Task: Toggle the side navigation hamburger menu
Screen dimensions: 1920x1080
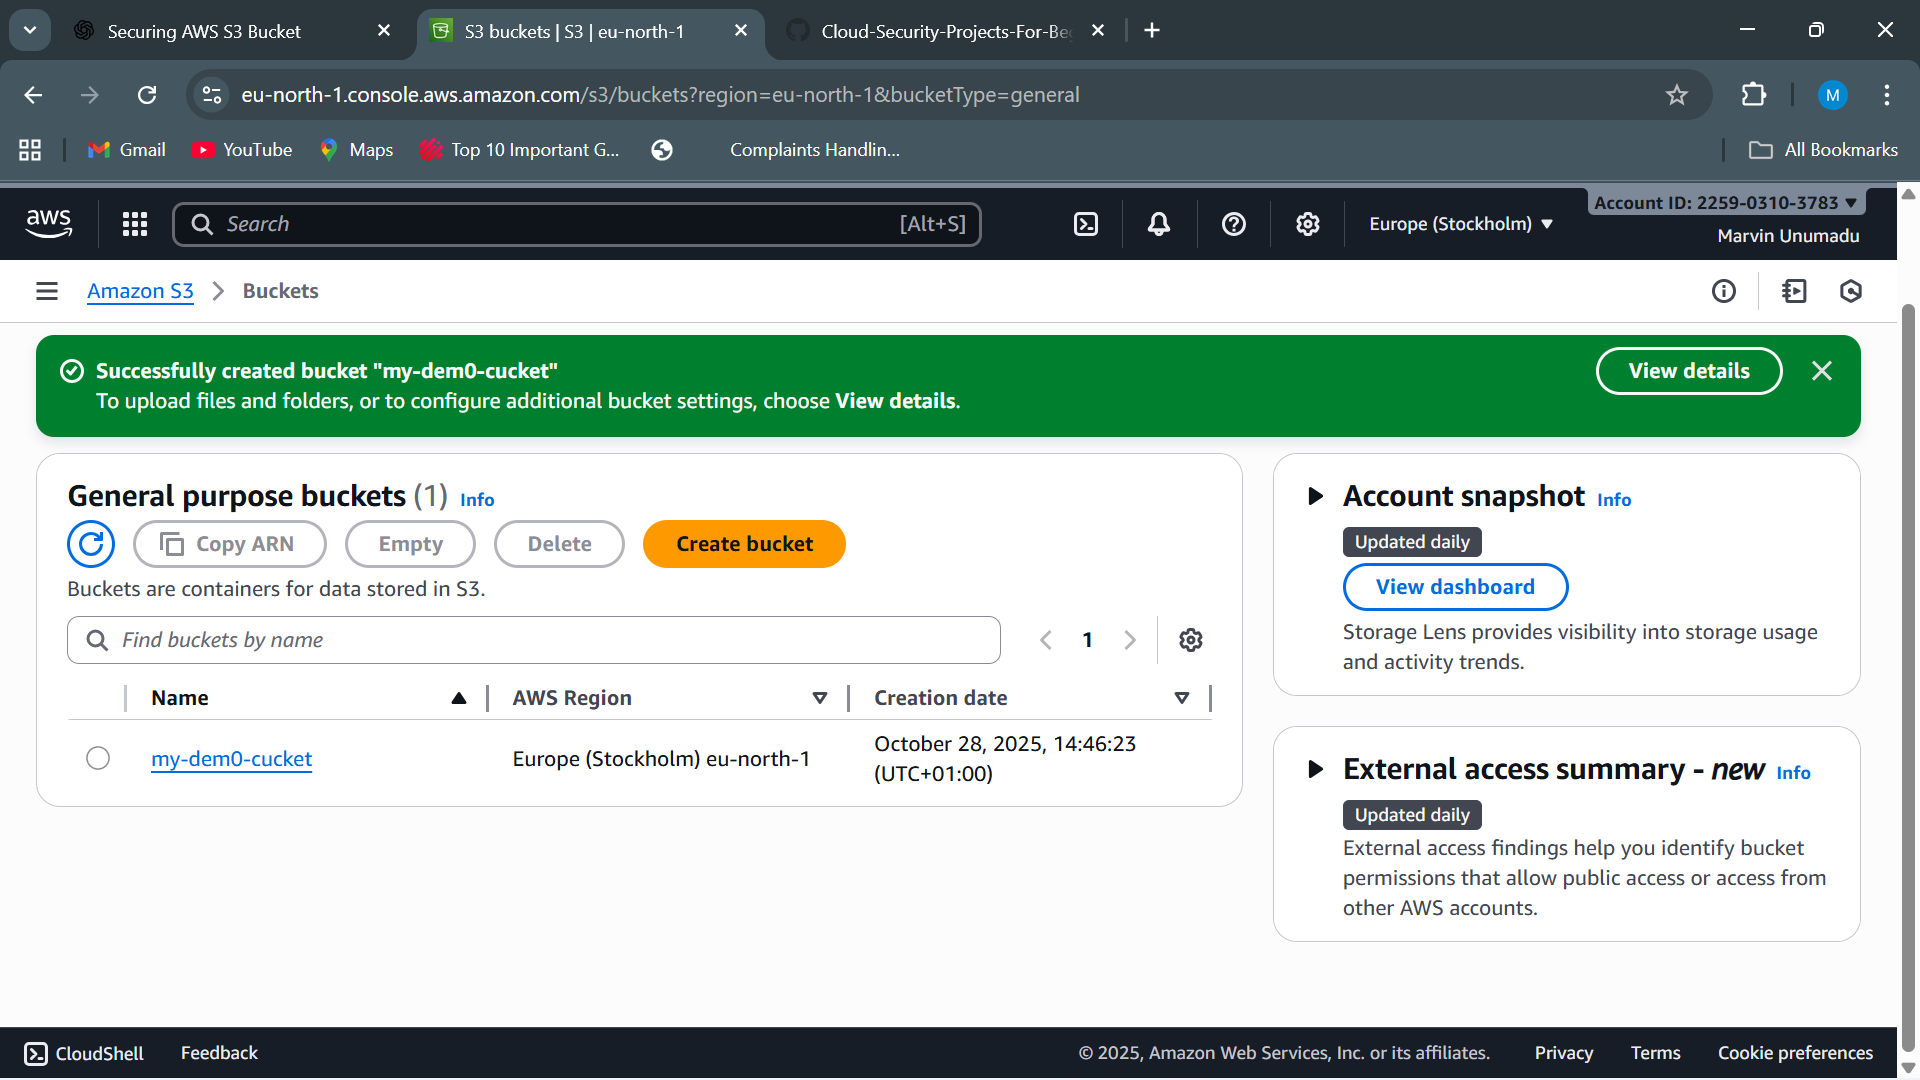Action: tap(47, 291)
